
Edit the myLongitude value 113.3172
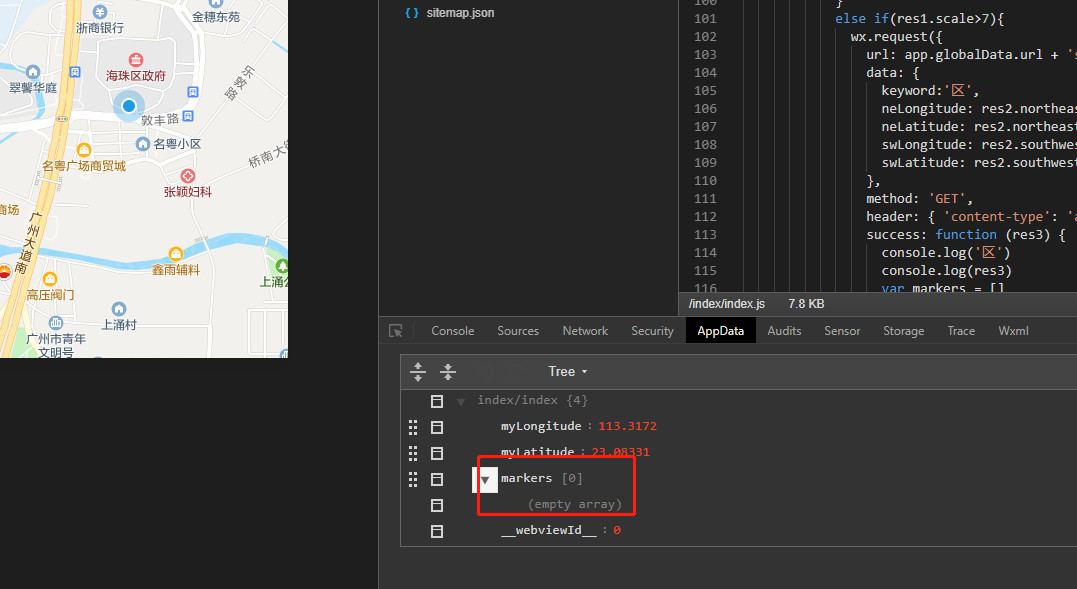click(x=627, y=427)
